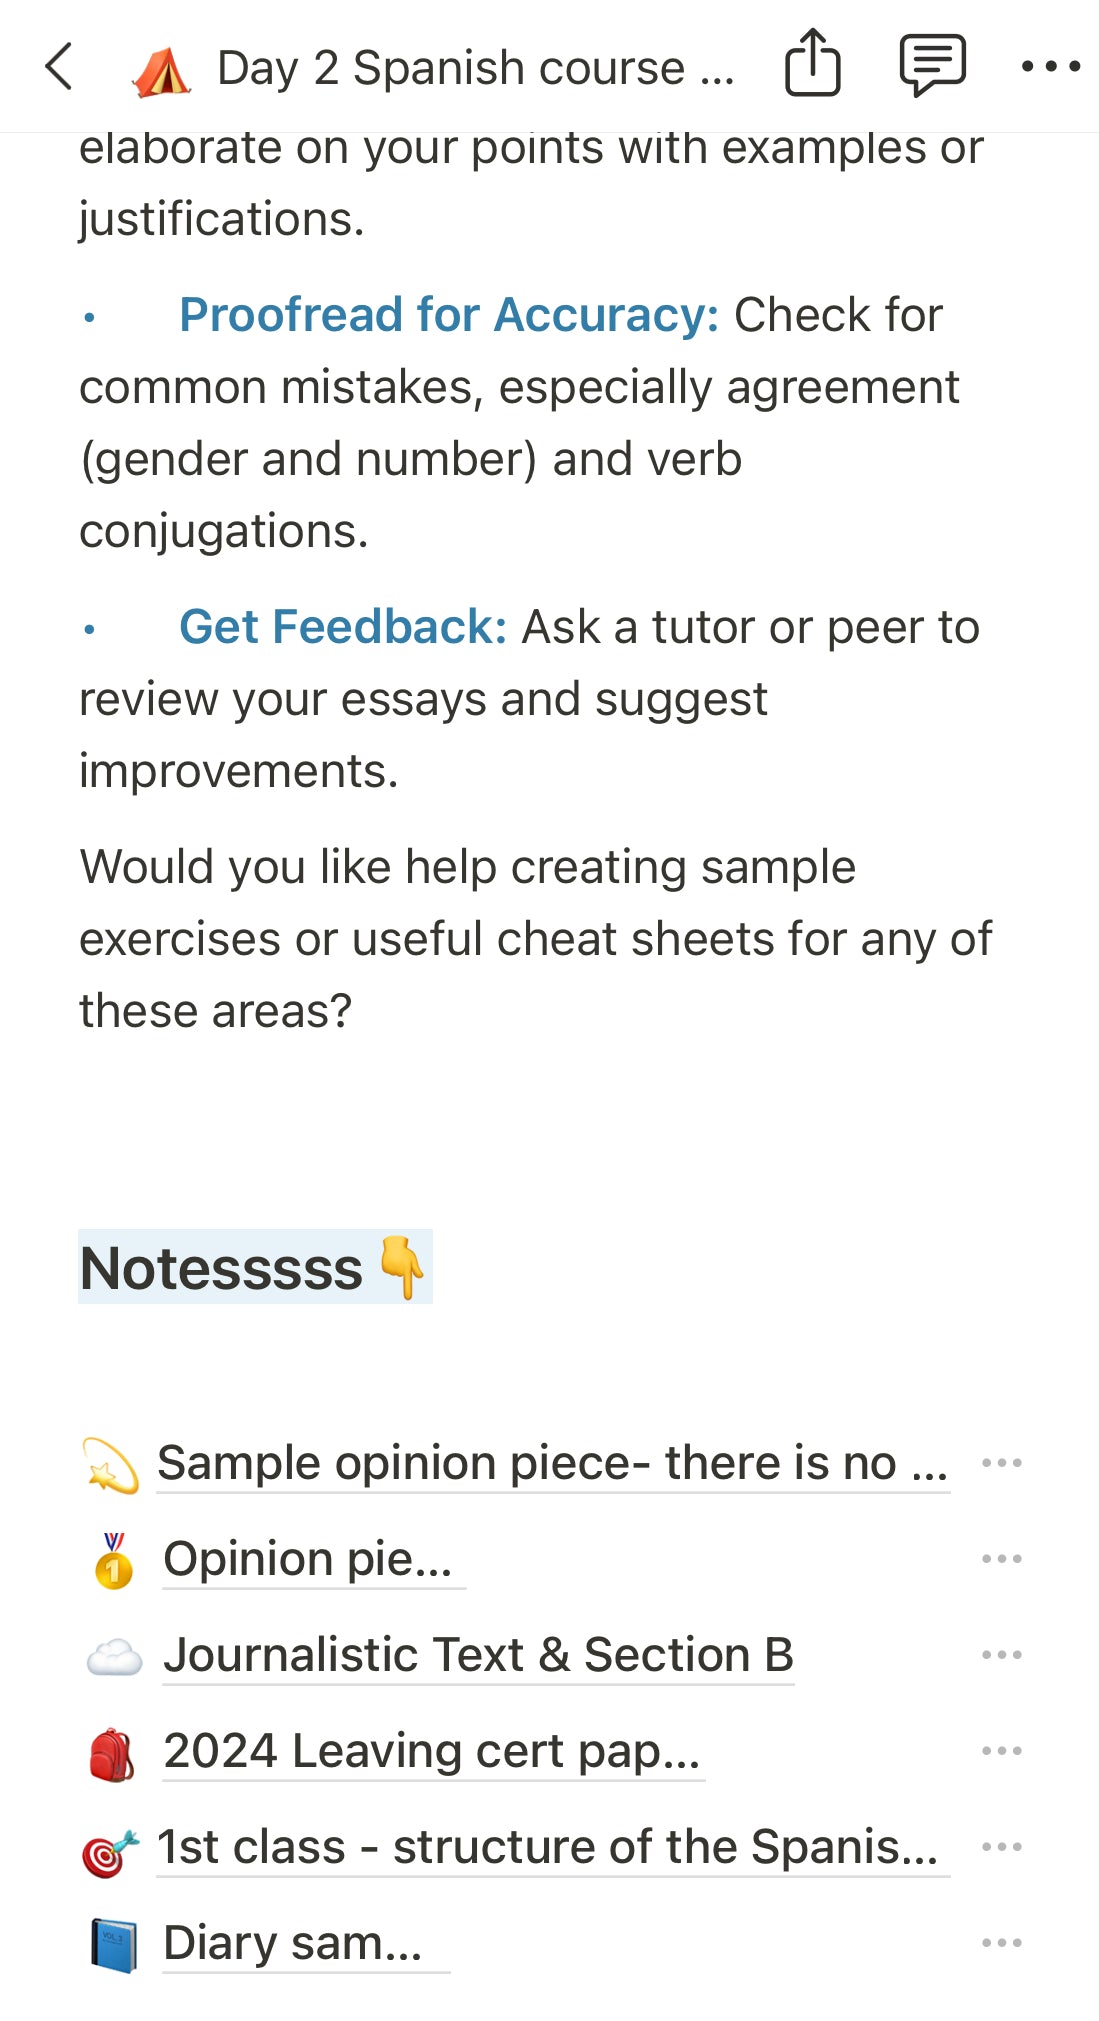The image size is (1099, 2021).
Task: Tap the tent page icon in header
Action: [x=162, y=70]
